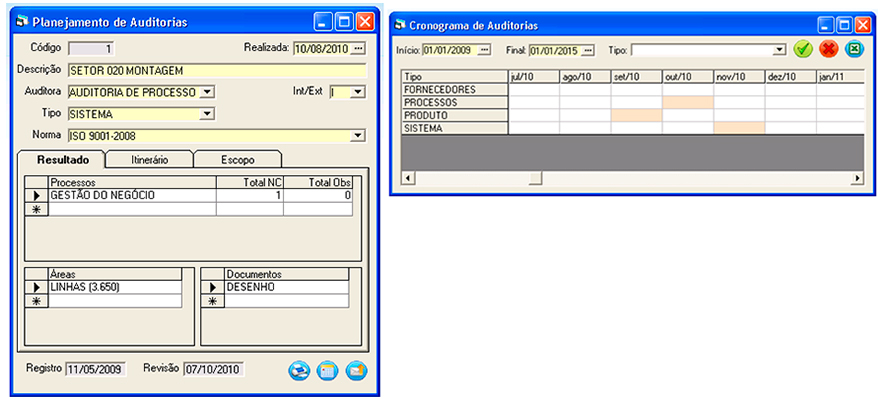887x400 pixels.
Task: Click the left arrow of Cronograma horizontal scrollbar
Action: (x=407, y=179)
